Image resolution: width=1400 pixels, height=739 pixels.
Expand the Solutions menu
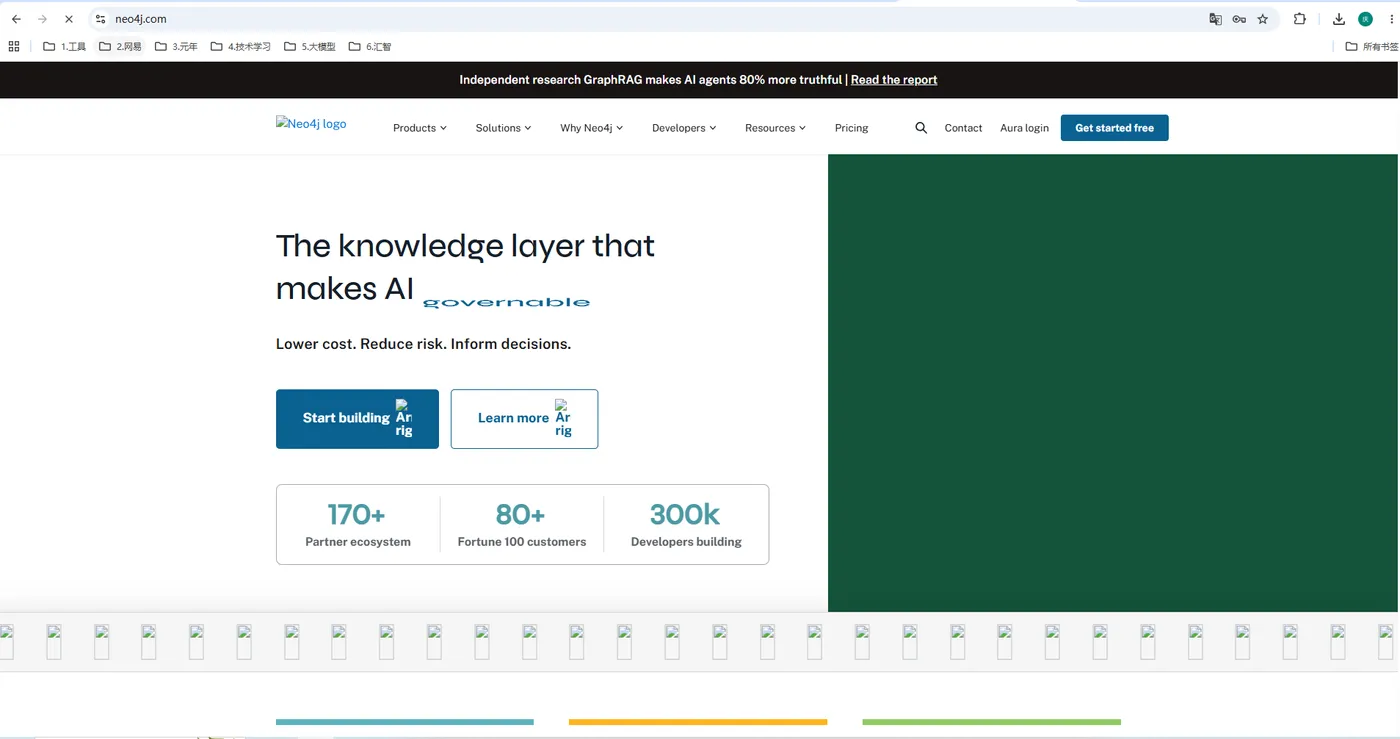[x=504, y=128]
